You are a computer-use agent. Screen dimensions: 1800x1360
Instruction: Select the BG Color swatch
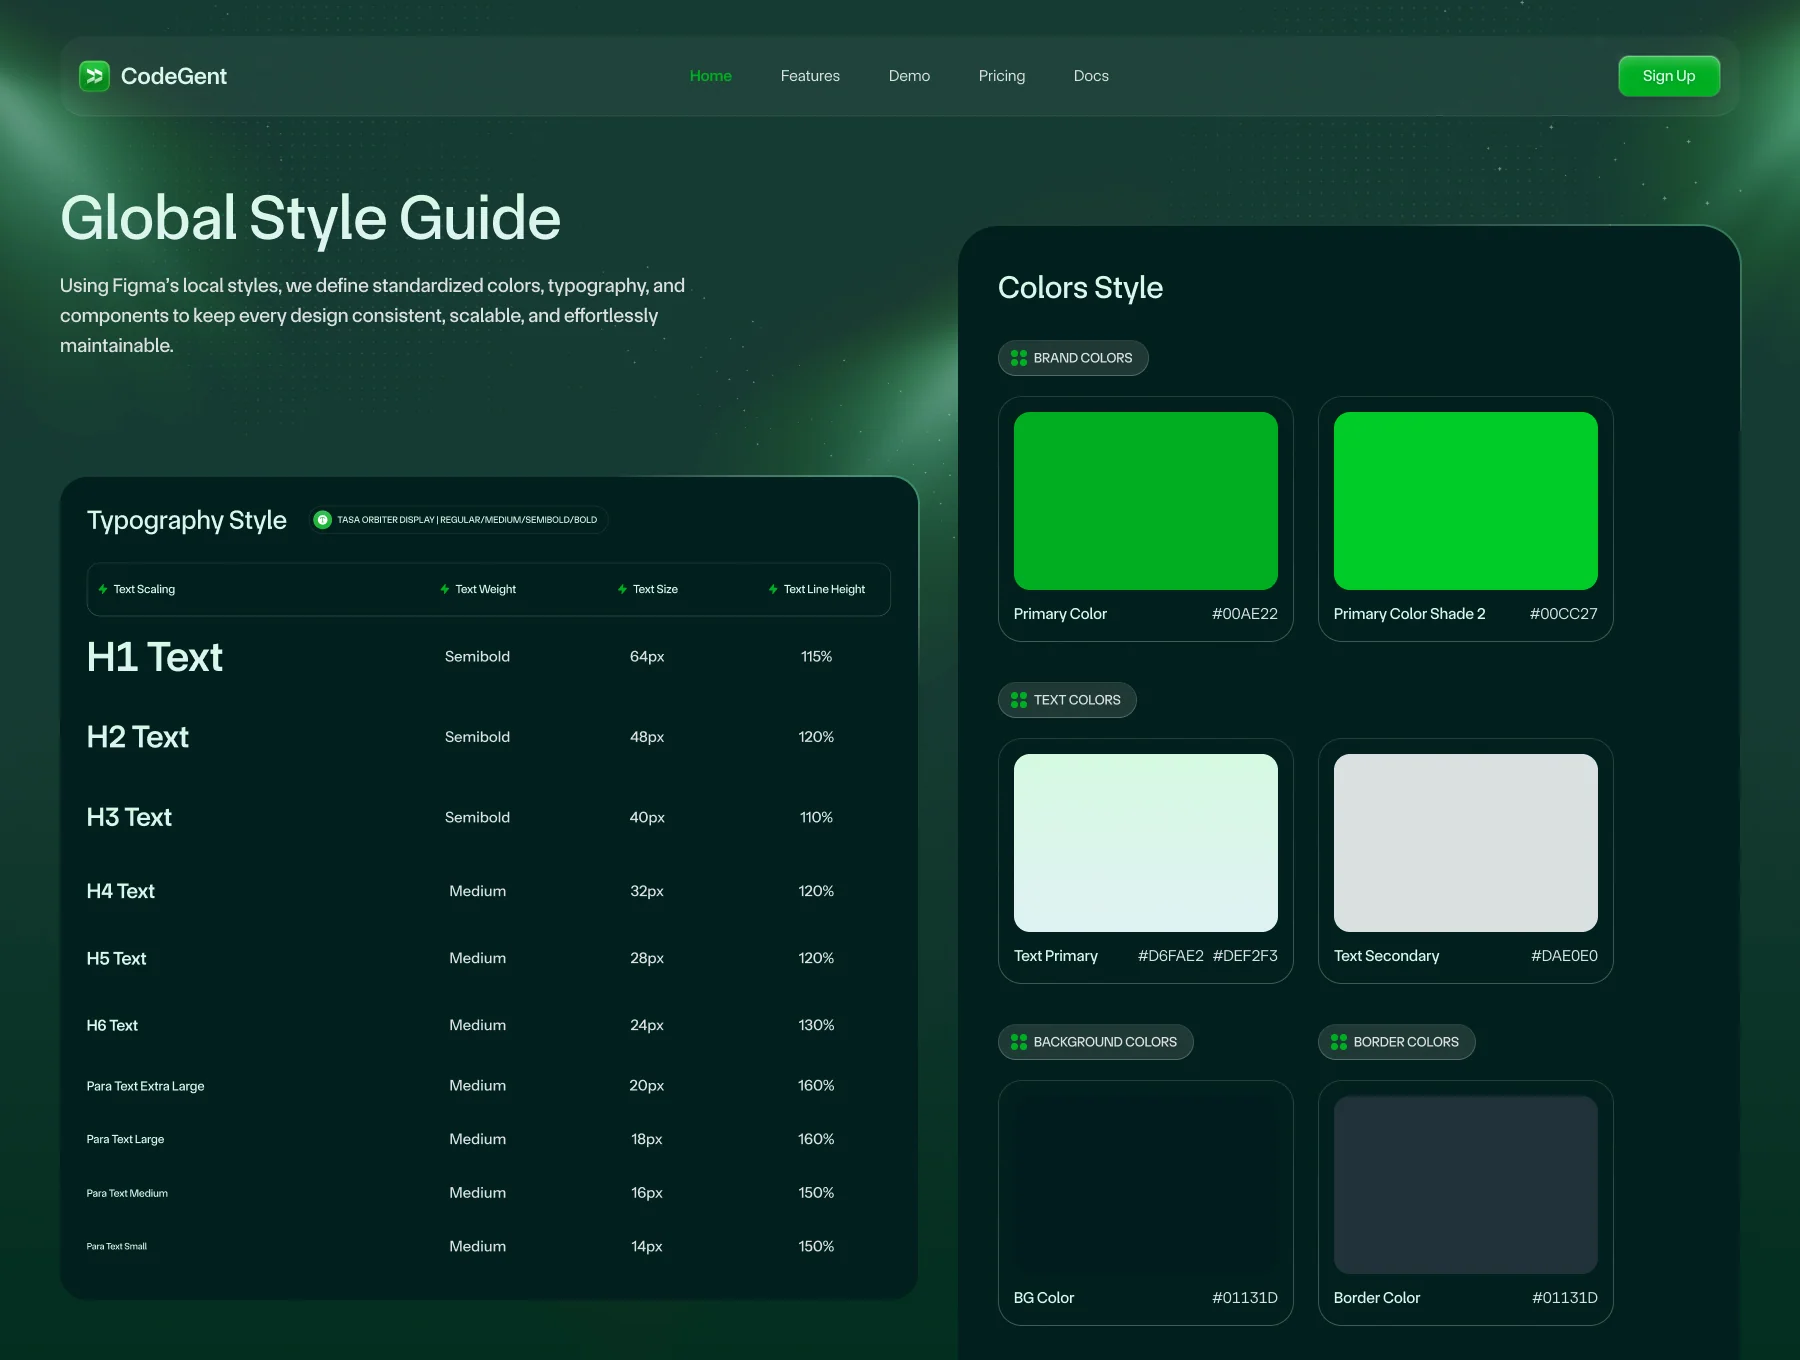(1146, 1185)
